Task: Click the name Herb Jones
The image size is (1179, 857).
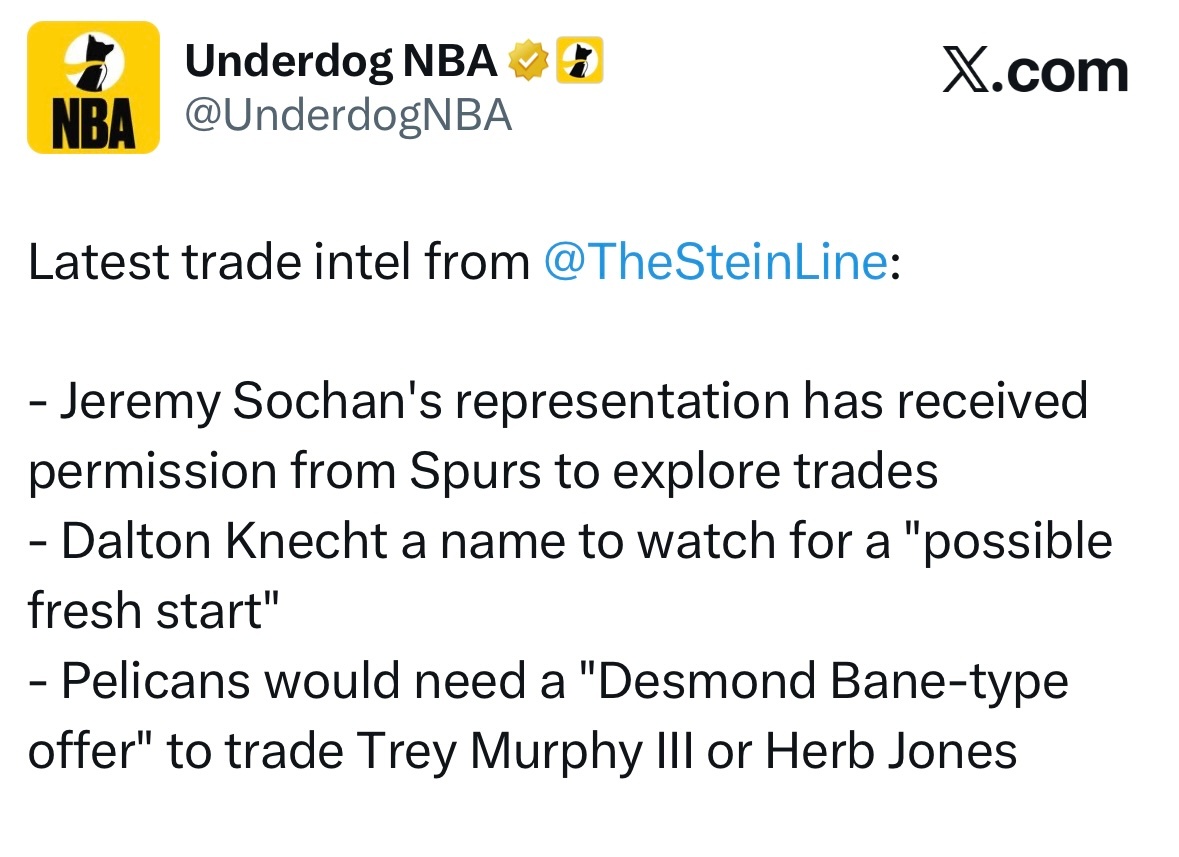Action: coord(891,752)
